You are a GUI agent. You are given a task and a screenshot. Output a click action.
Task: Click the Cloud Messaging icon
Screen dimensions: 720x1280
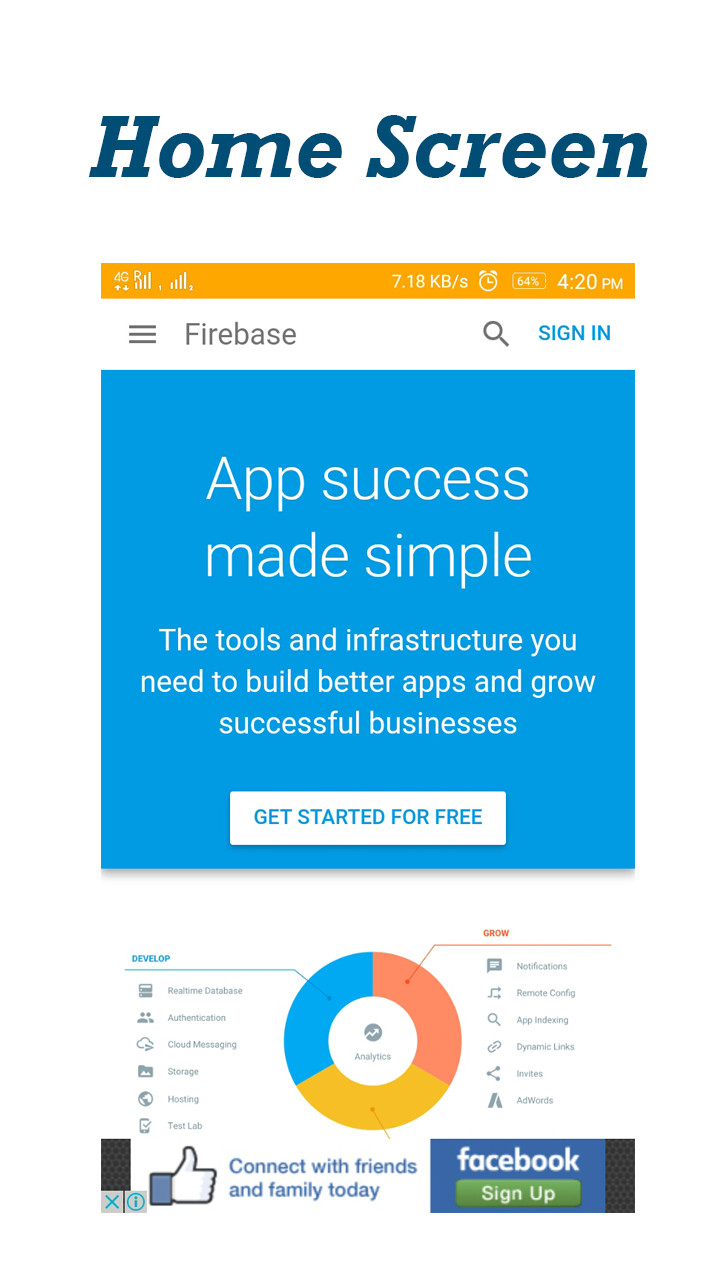(x=146, y=1045)
